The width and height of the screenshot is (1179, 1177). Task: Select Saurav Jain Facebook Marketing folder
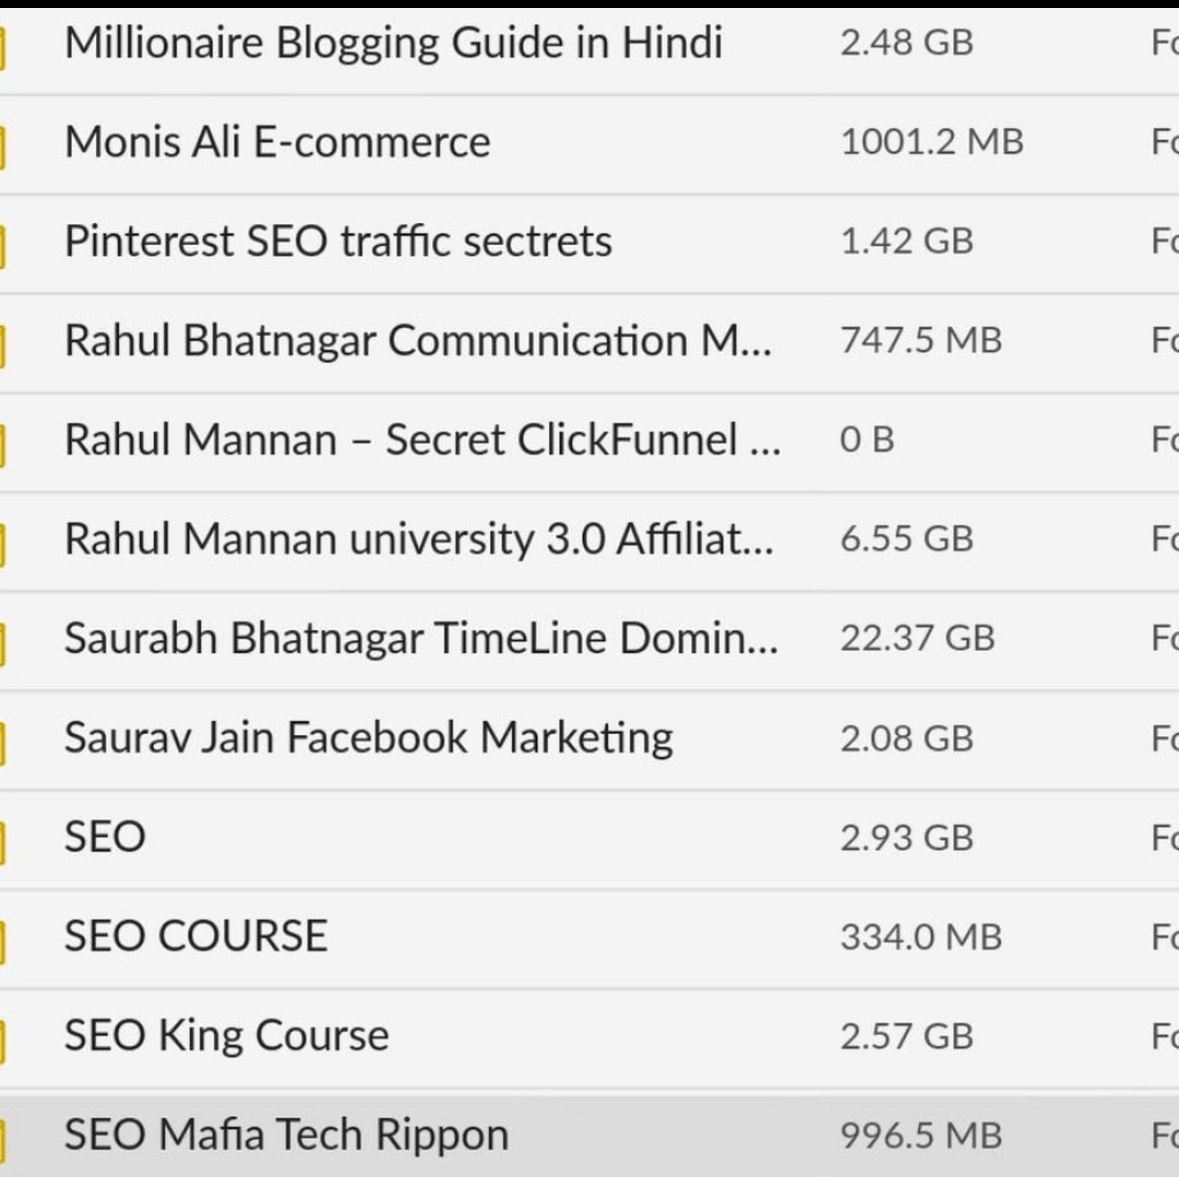click(368, 738)
